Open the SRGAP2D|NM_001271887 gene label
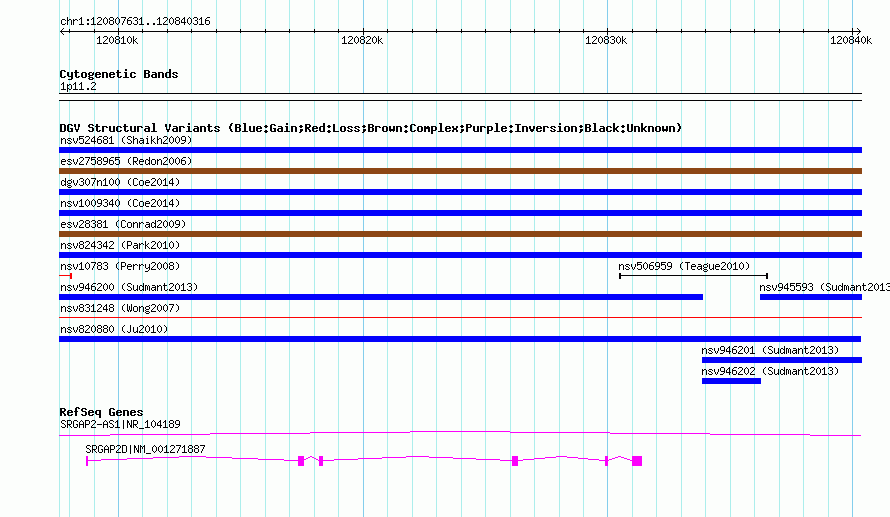Image resolution: width=890 pixels, height=517 pixels. tap(145, 449)
